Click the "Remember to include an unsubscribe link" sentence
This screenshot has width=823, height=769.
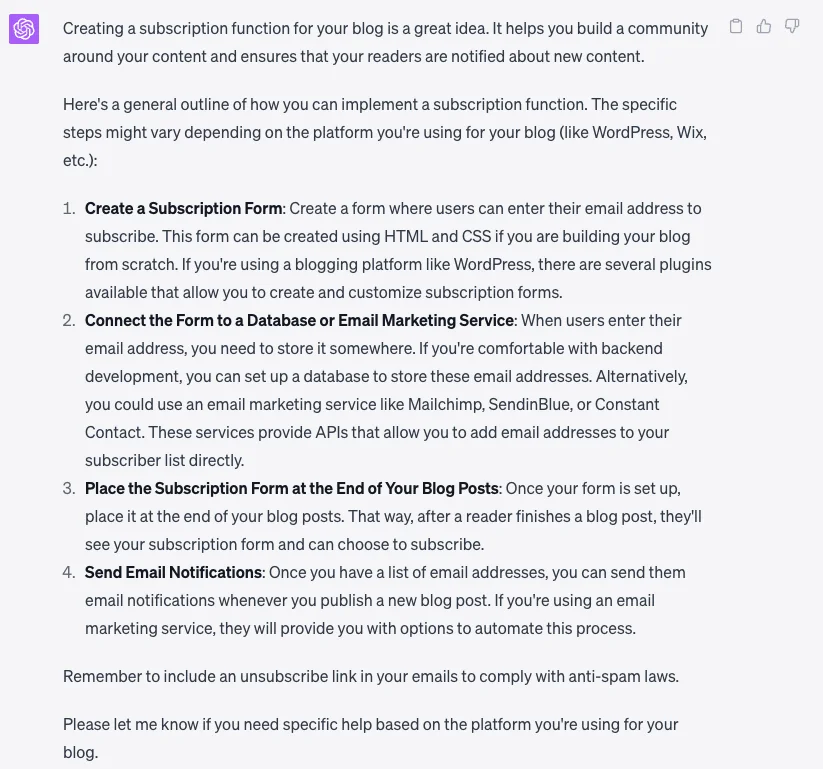click(x=300, y=676)
